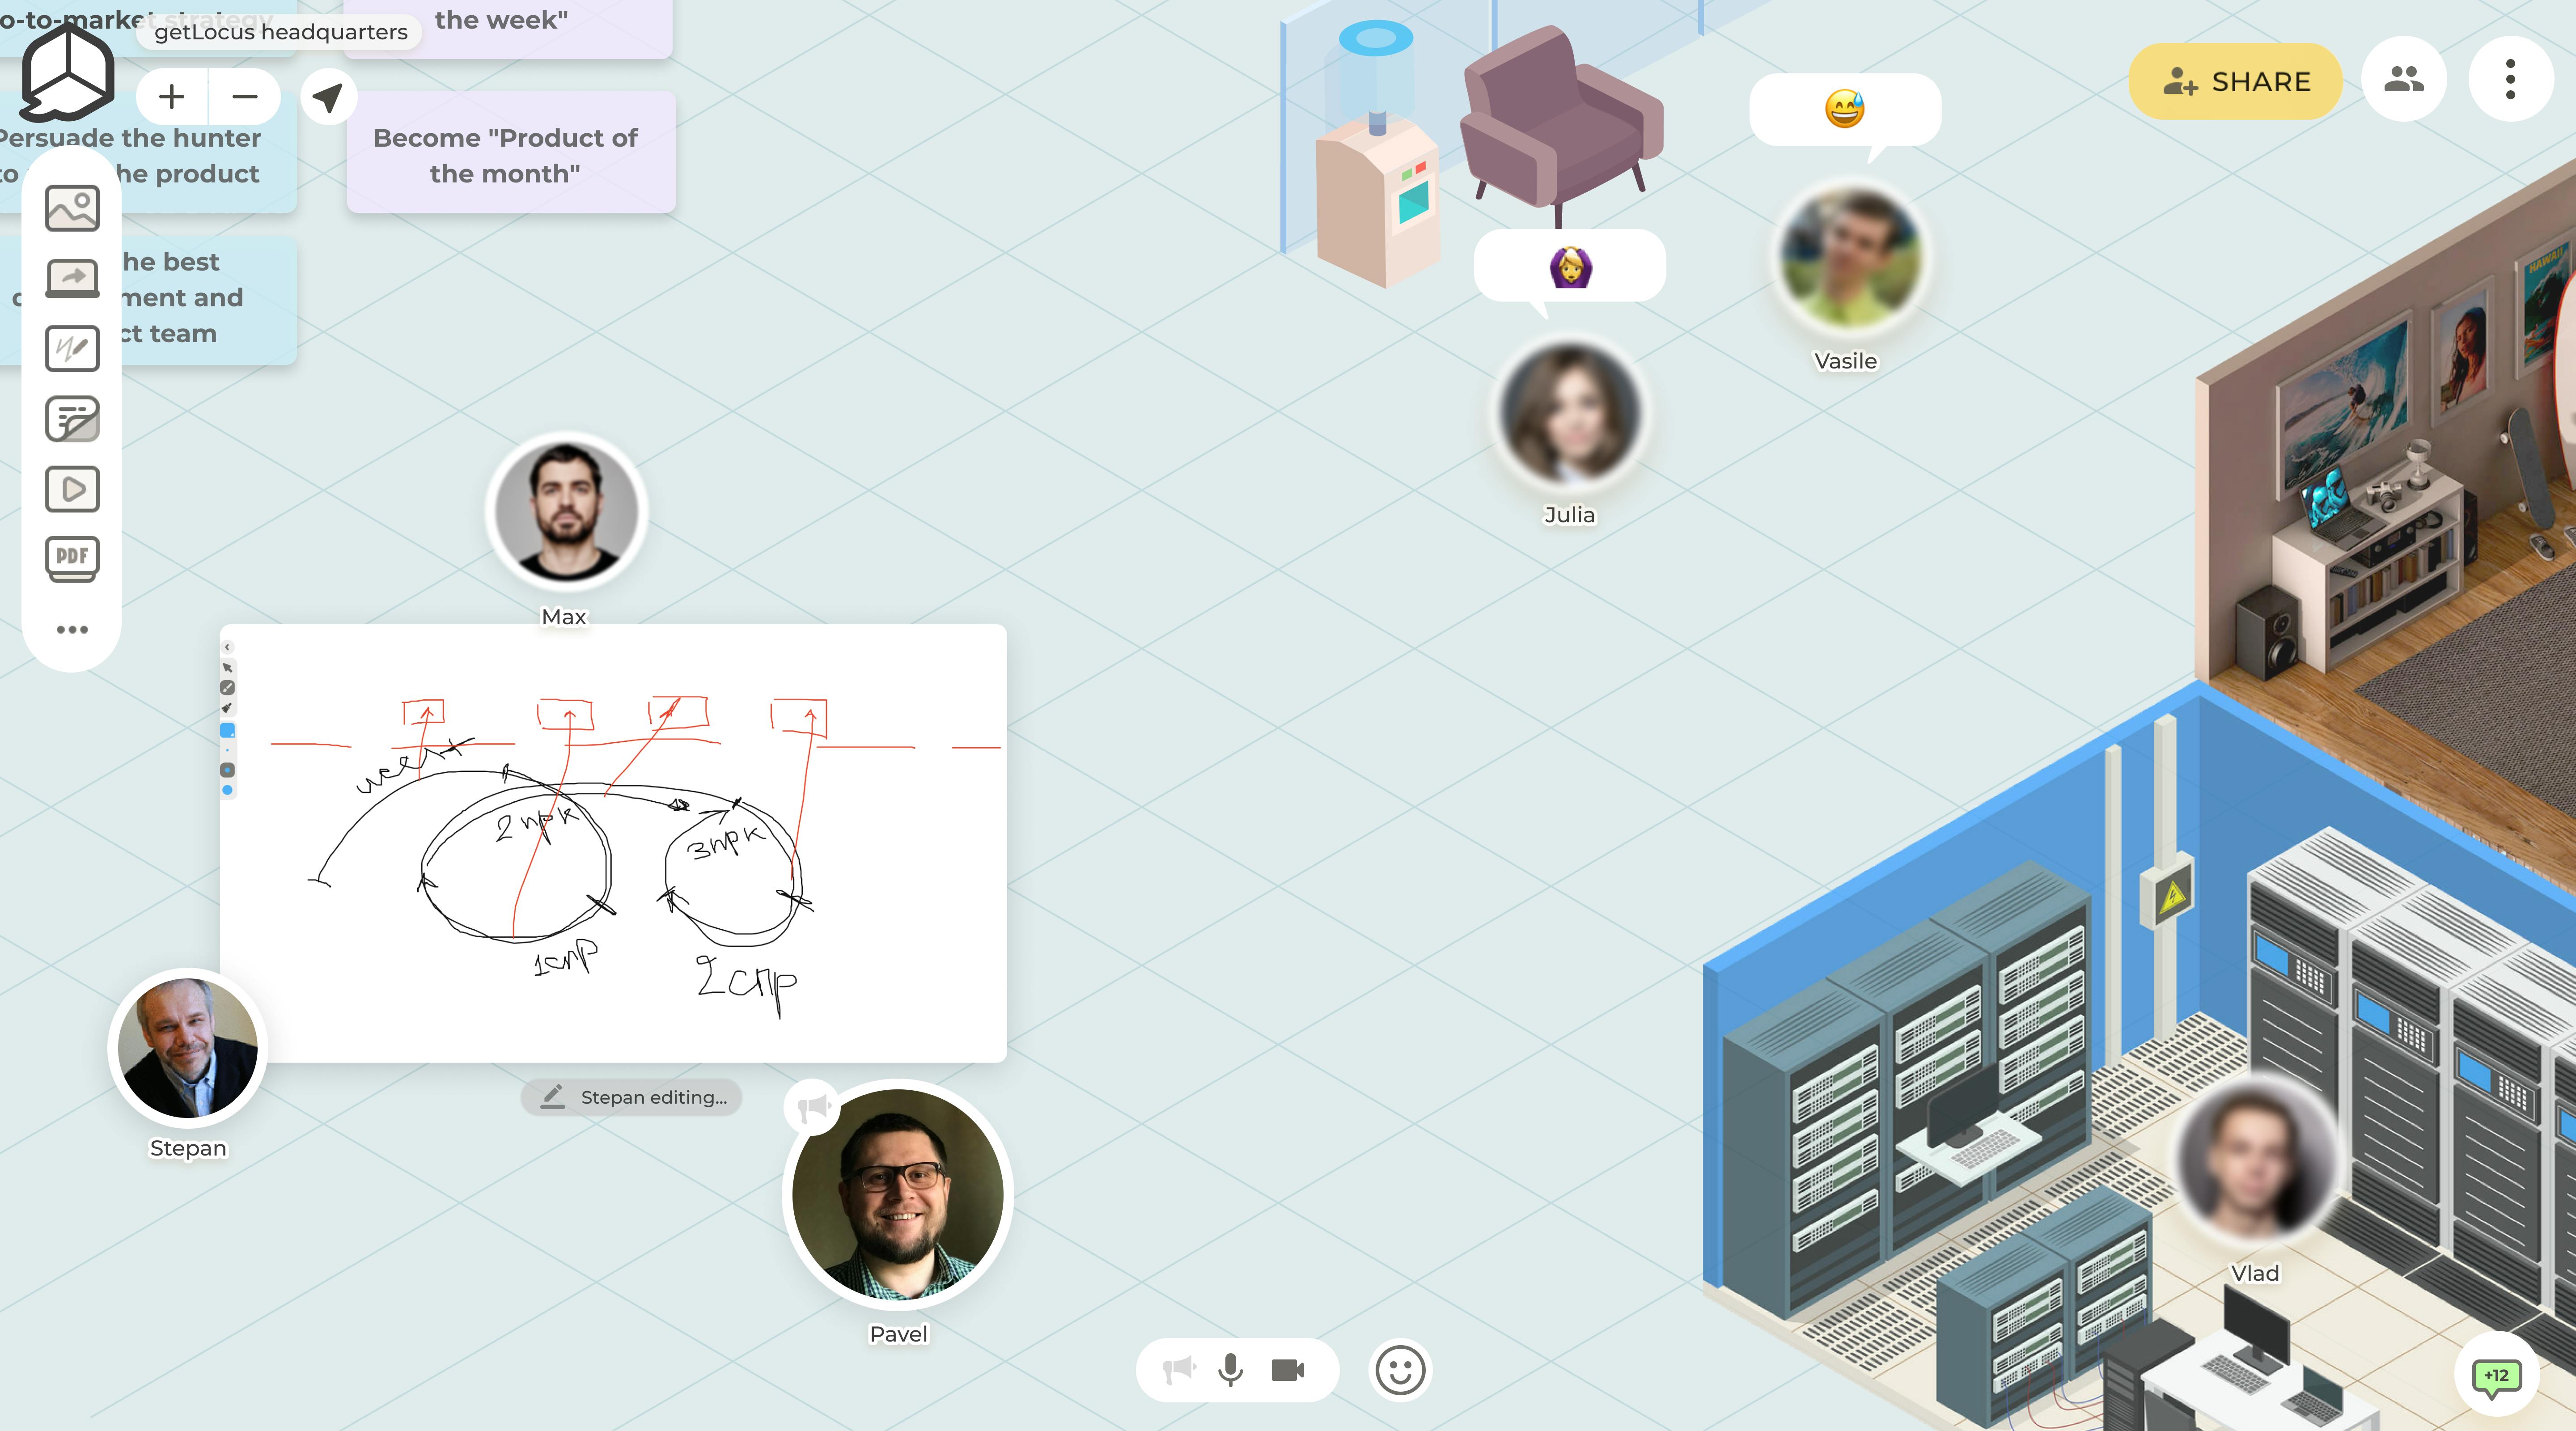
Task: Click the "Stepan editing..." status label
Action: point(631,1097)
